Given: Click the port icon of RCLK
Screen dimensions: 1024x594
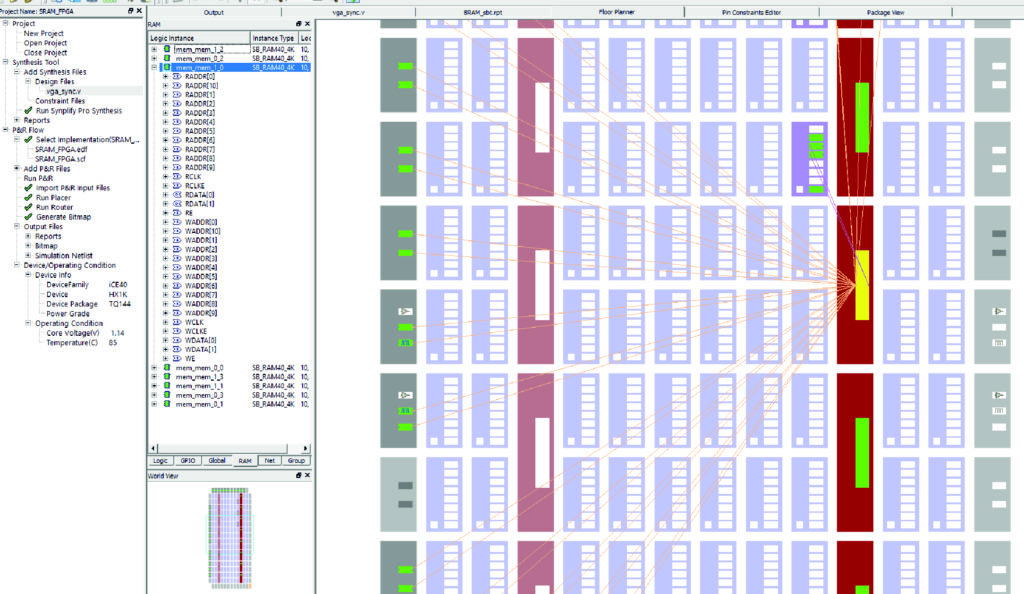Looking at the screenshot, I should pos(177,176).
